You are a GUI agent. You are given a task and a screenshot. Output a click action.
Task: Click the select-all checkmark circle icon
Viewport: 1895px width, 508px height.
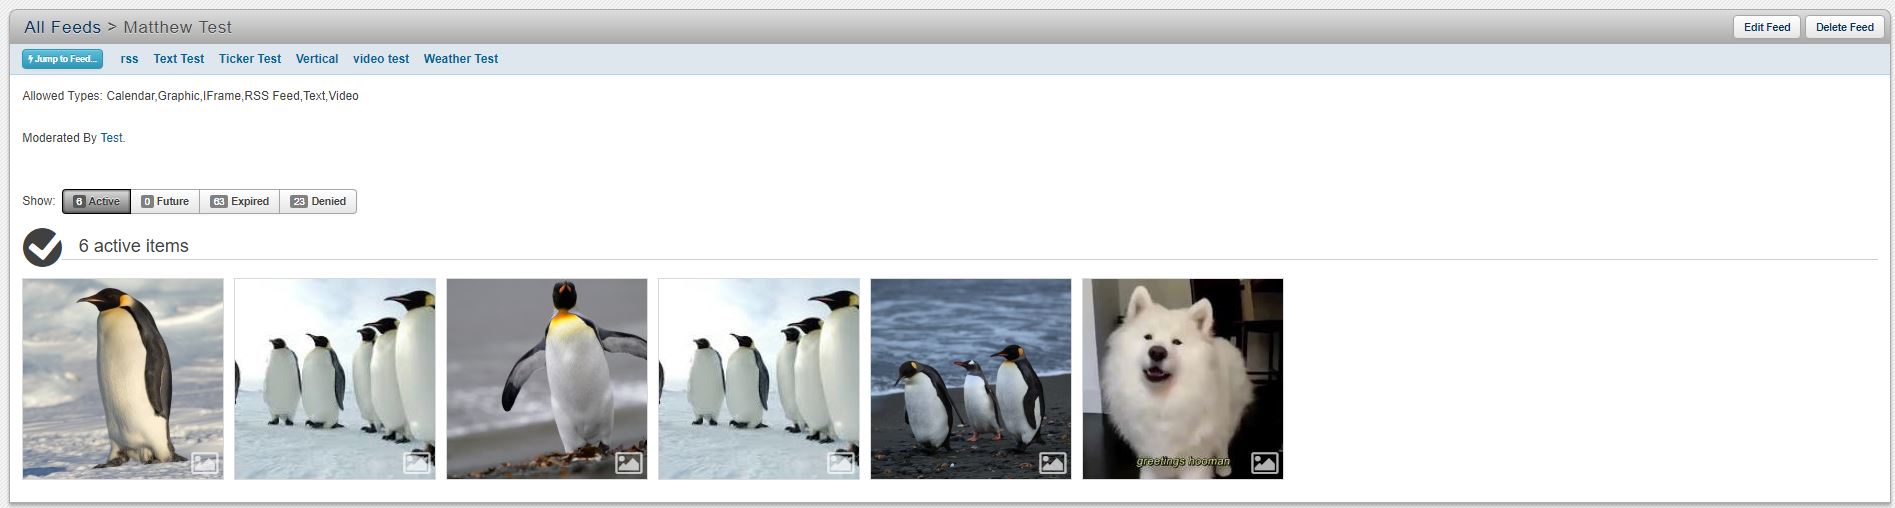(42, 247)
